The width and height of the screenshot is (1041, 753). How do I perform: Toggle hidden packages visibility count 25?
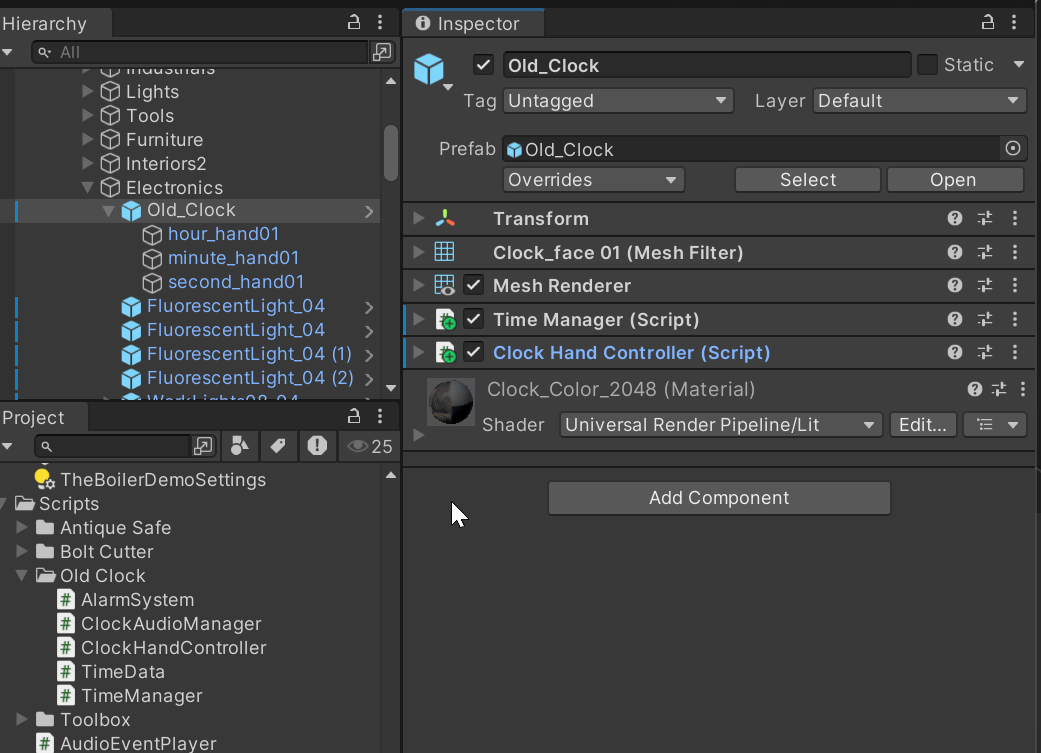tap(369, 446)
